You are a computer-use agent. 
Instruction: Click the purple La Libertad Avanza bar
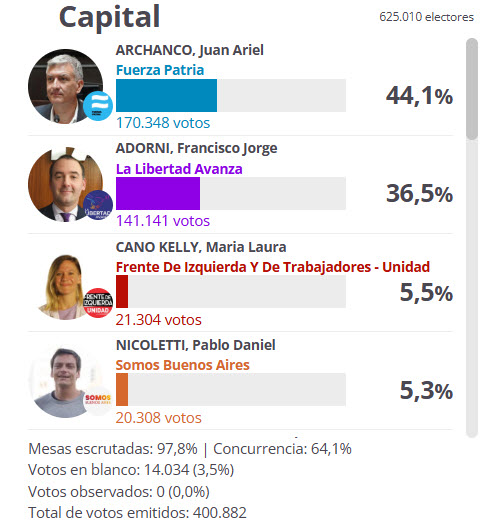pos(158,194)
